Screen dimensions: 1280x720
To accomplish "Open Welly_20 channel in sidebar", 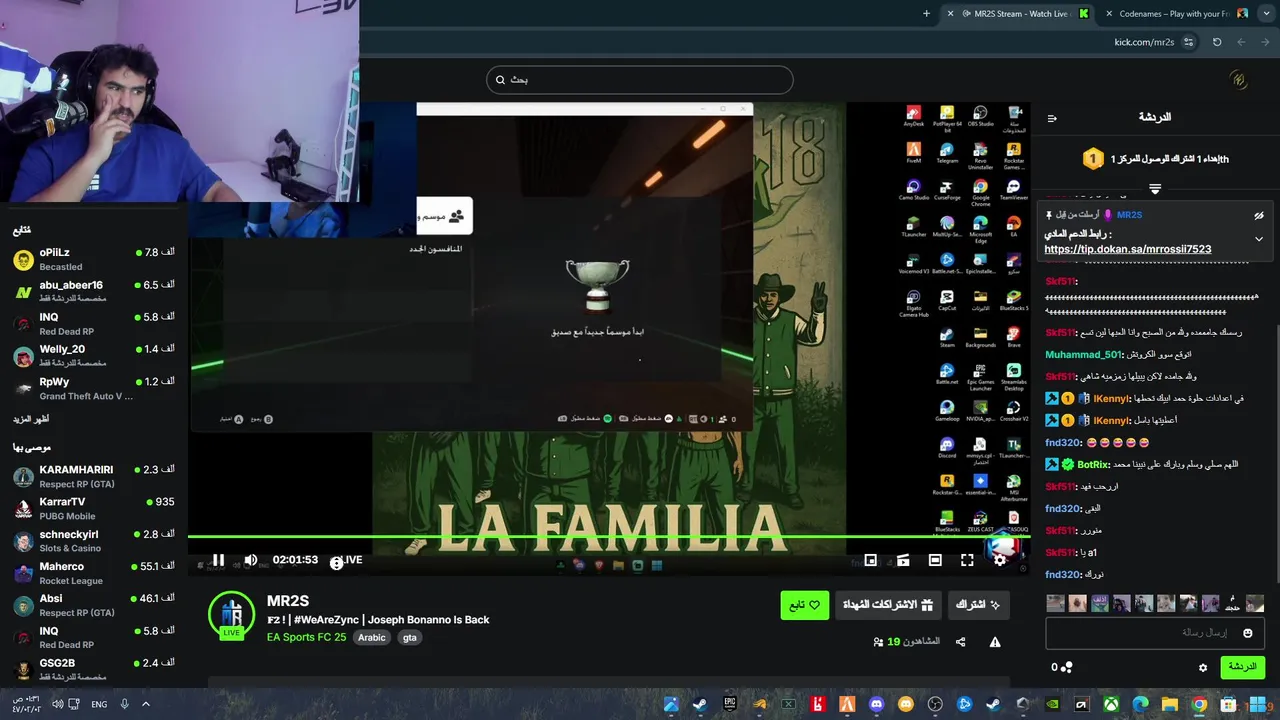I will point(94,356).
